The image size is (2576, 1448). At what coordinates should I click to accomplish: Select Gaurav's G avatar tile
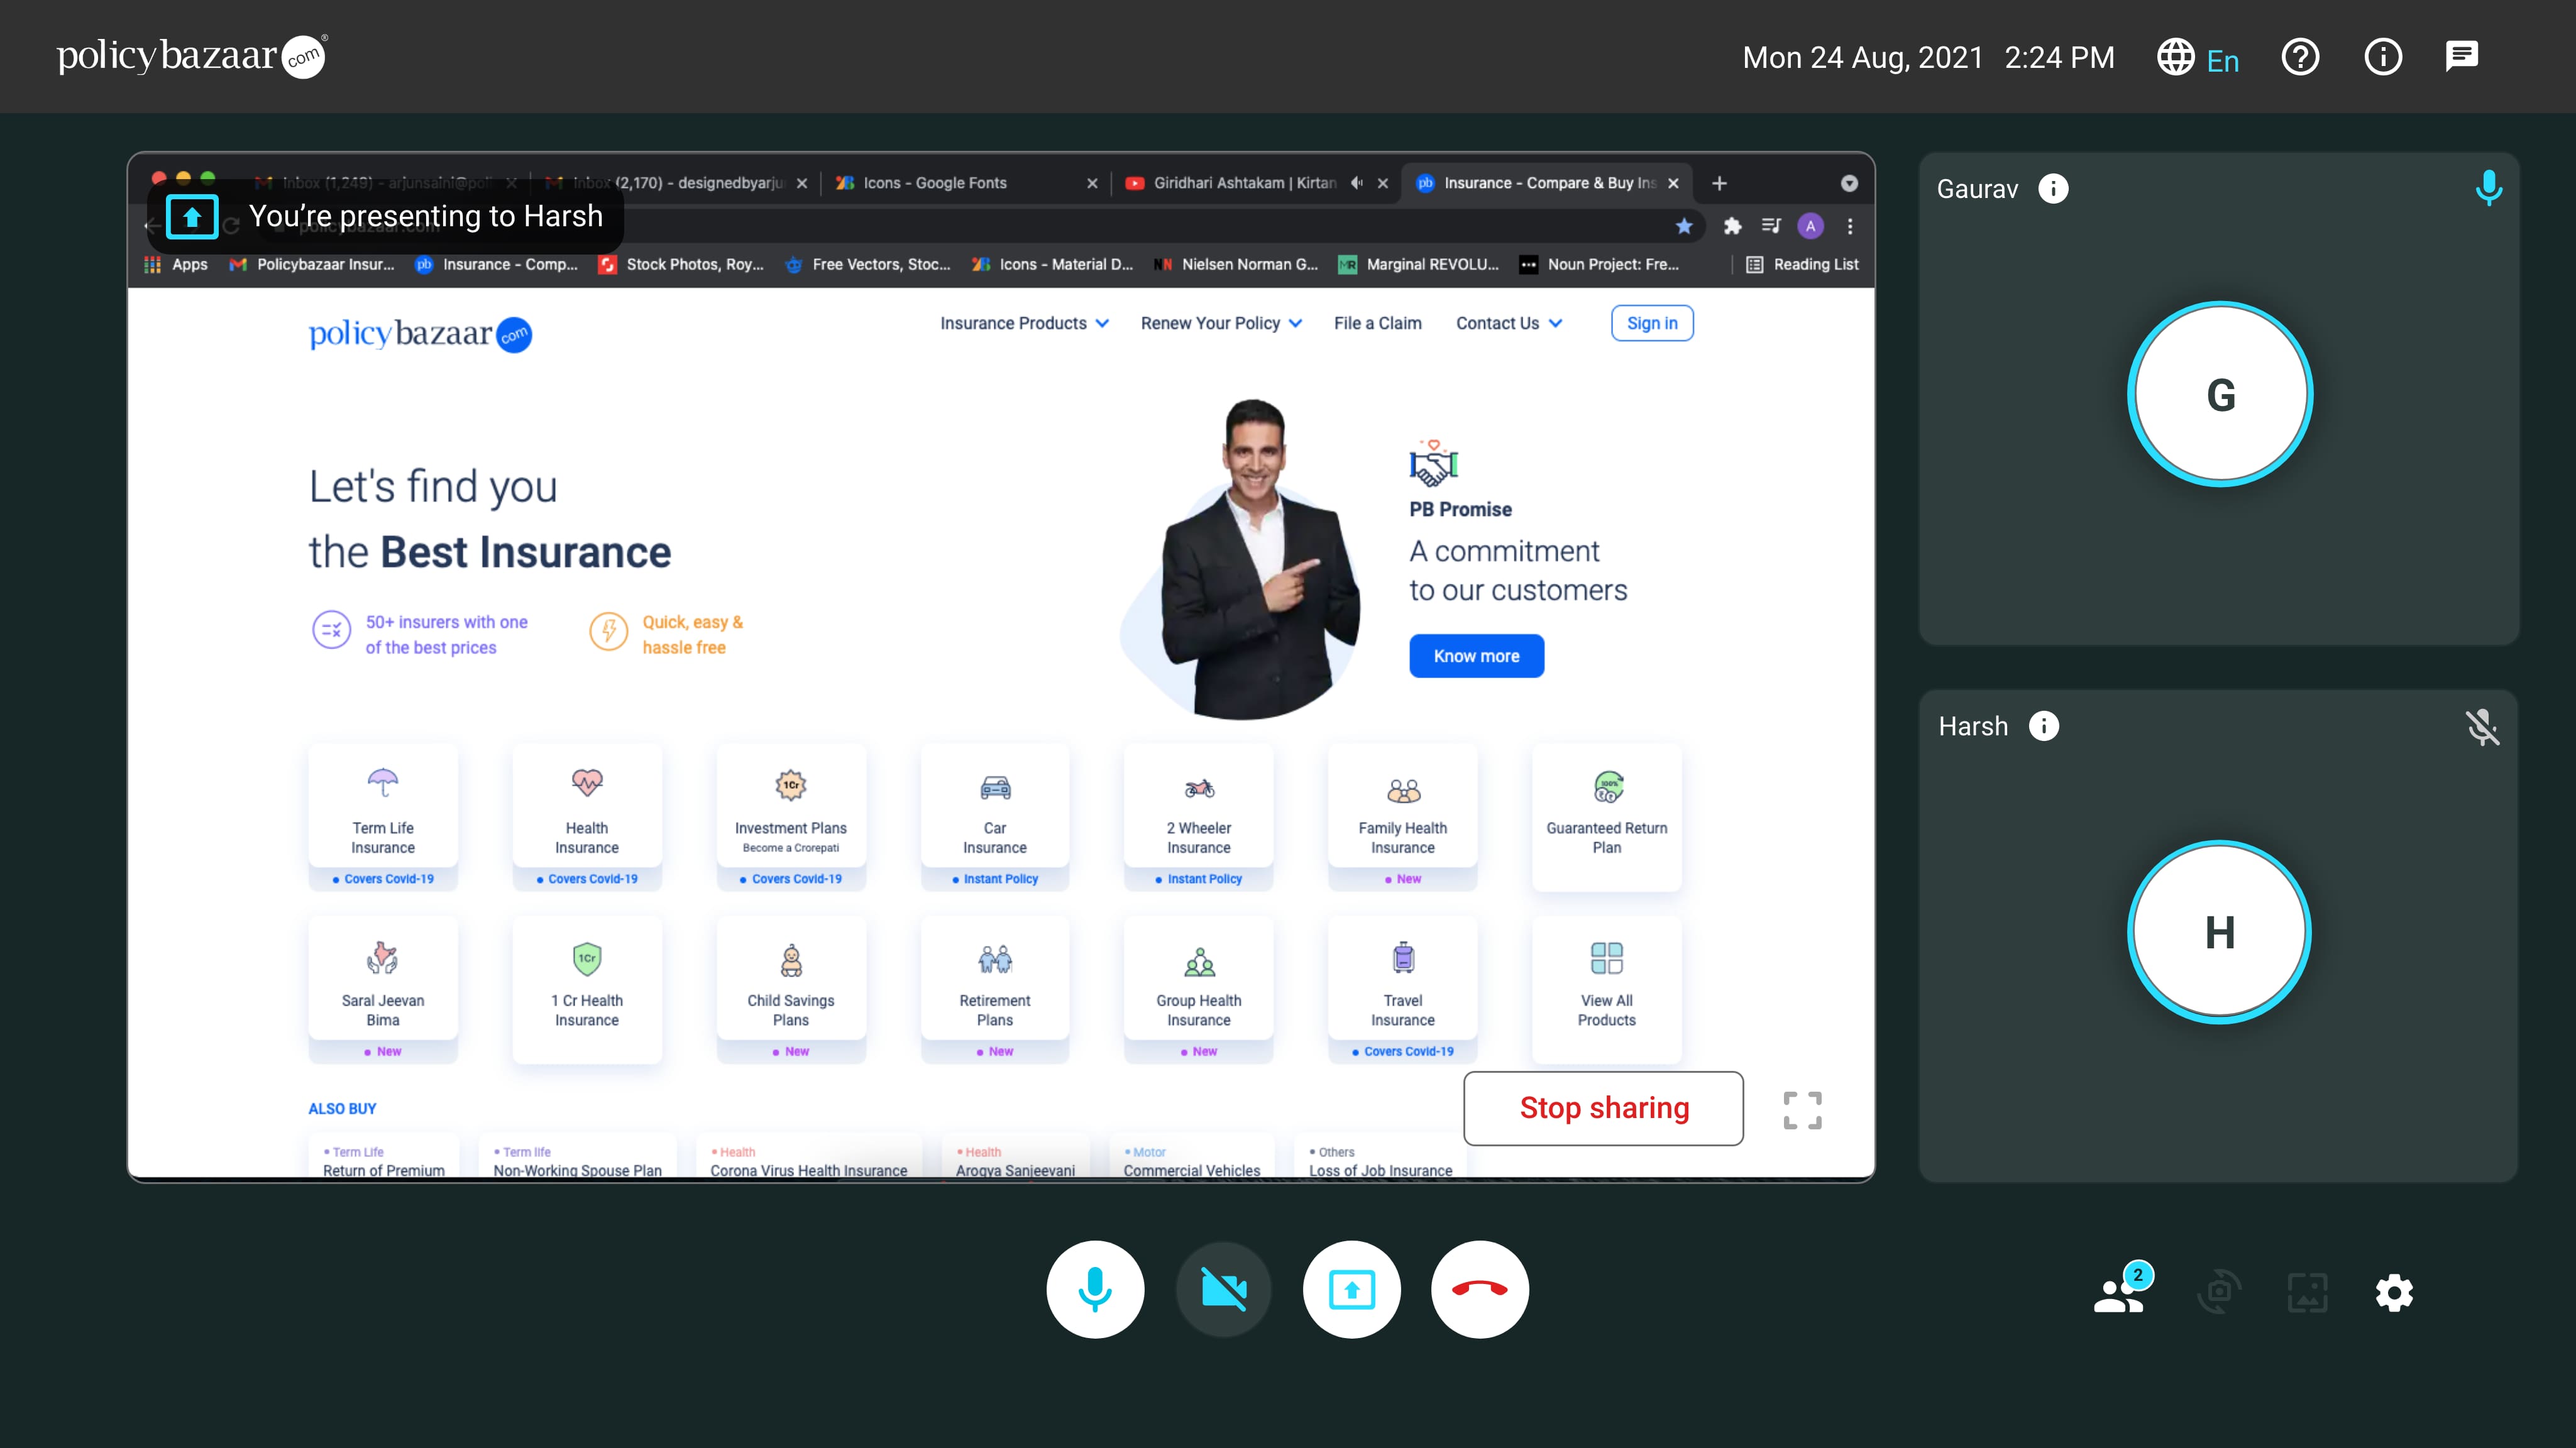[2219, 395]
